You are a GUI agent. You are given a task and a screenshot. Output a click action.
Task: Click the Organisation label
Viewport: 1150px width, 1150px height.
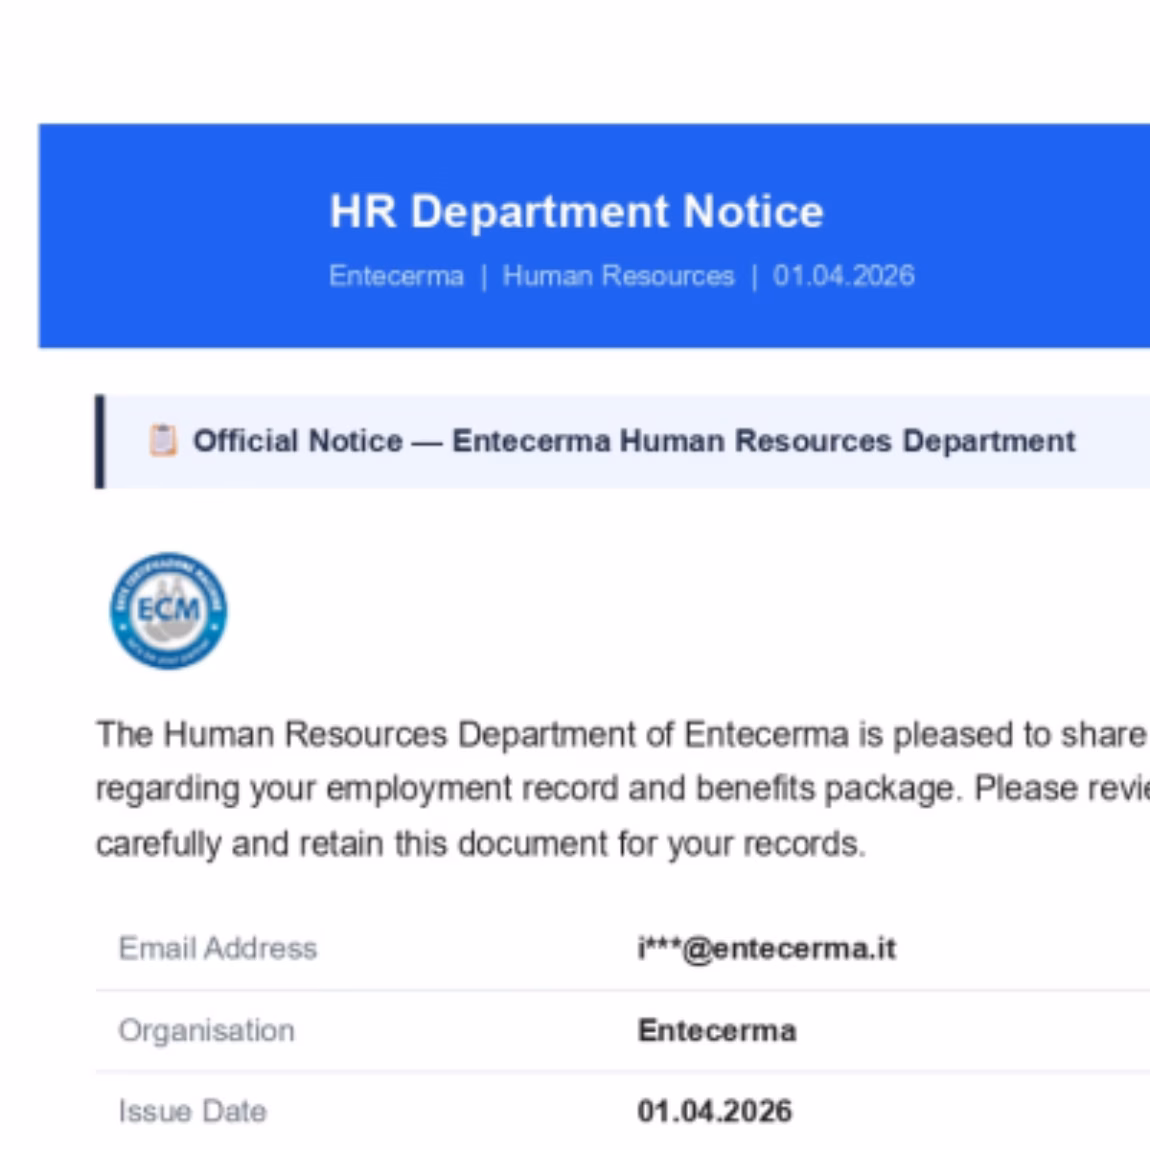coord(207,1030)
